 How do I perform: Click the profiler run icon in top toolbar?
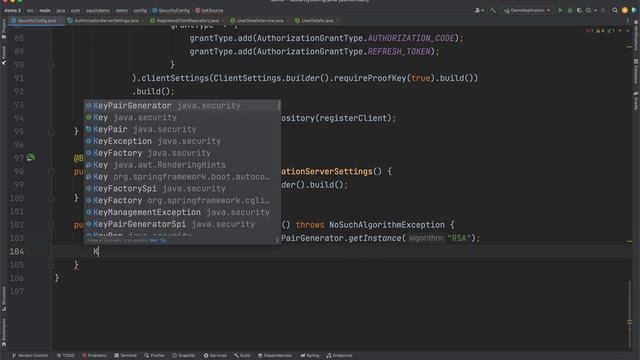tap(589, 10)
